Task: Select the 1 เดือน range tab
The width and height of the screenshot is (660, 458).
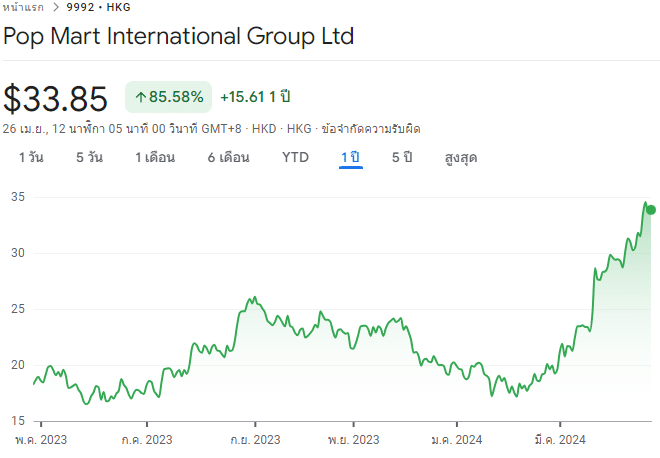Action: [x=155, y=157]
